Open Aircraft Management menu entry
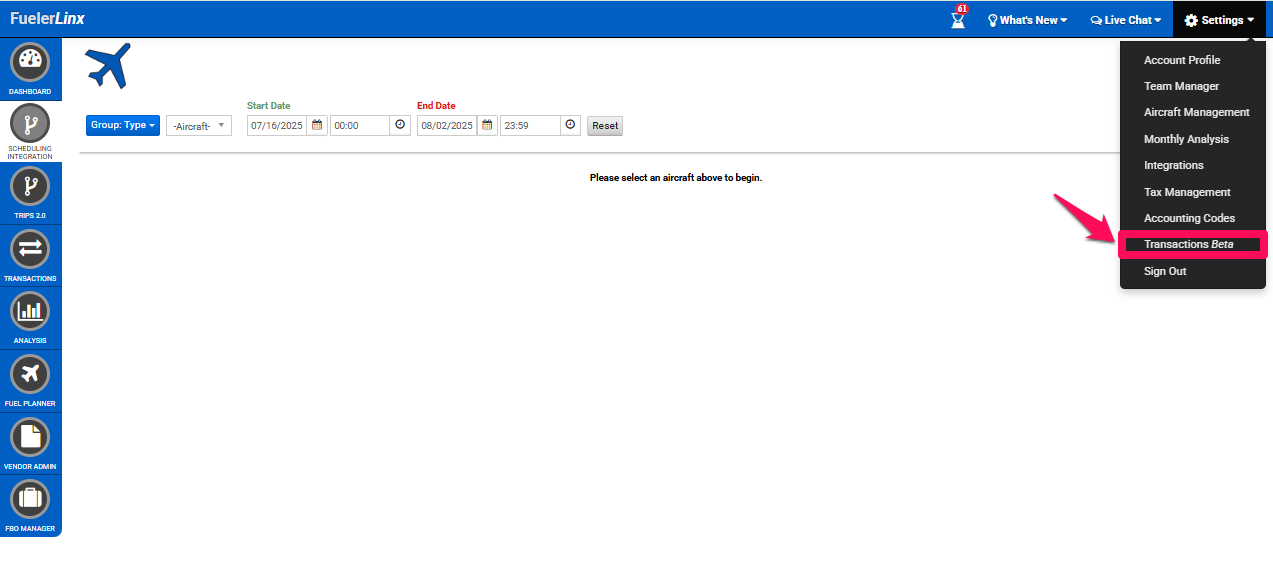 coord(1197,112)
